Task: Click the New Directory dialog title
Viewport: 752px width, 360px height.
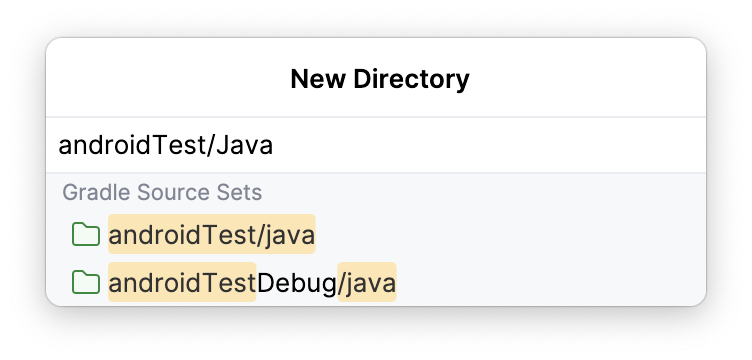Action: click(380, 79)
